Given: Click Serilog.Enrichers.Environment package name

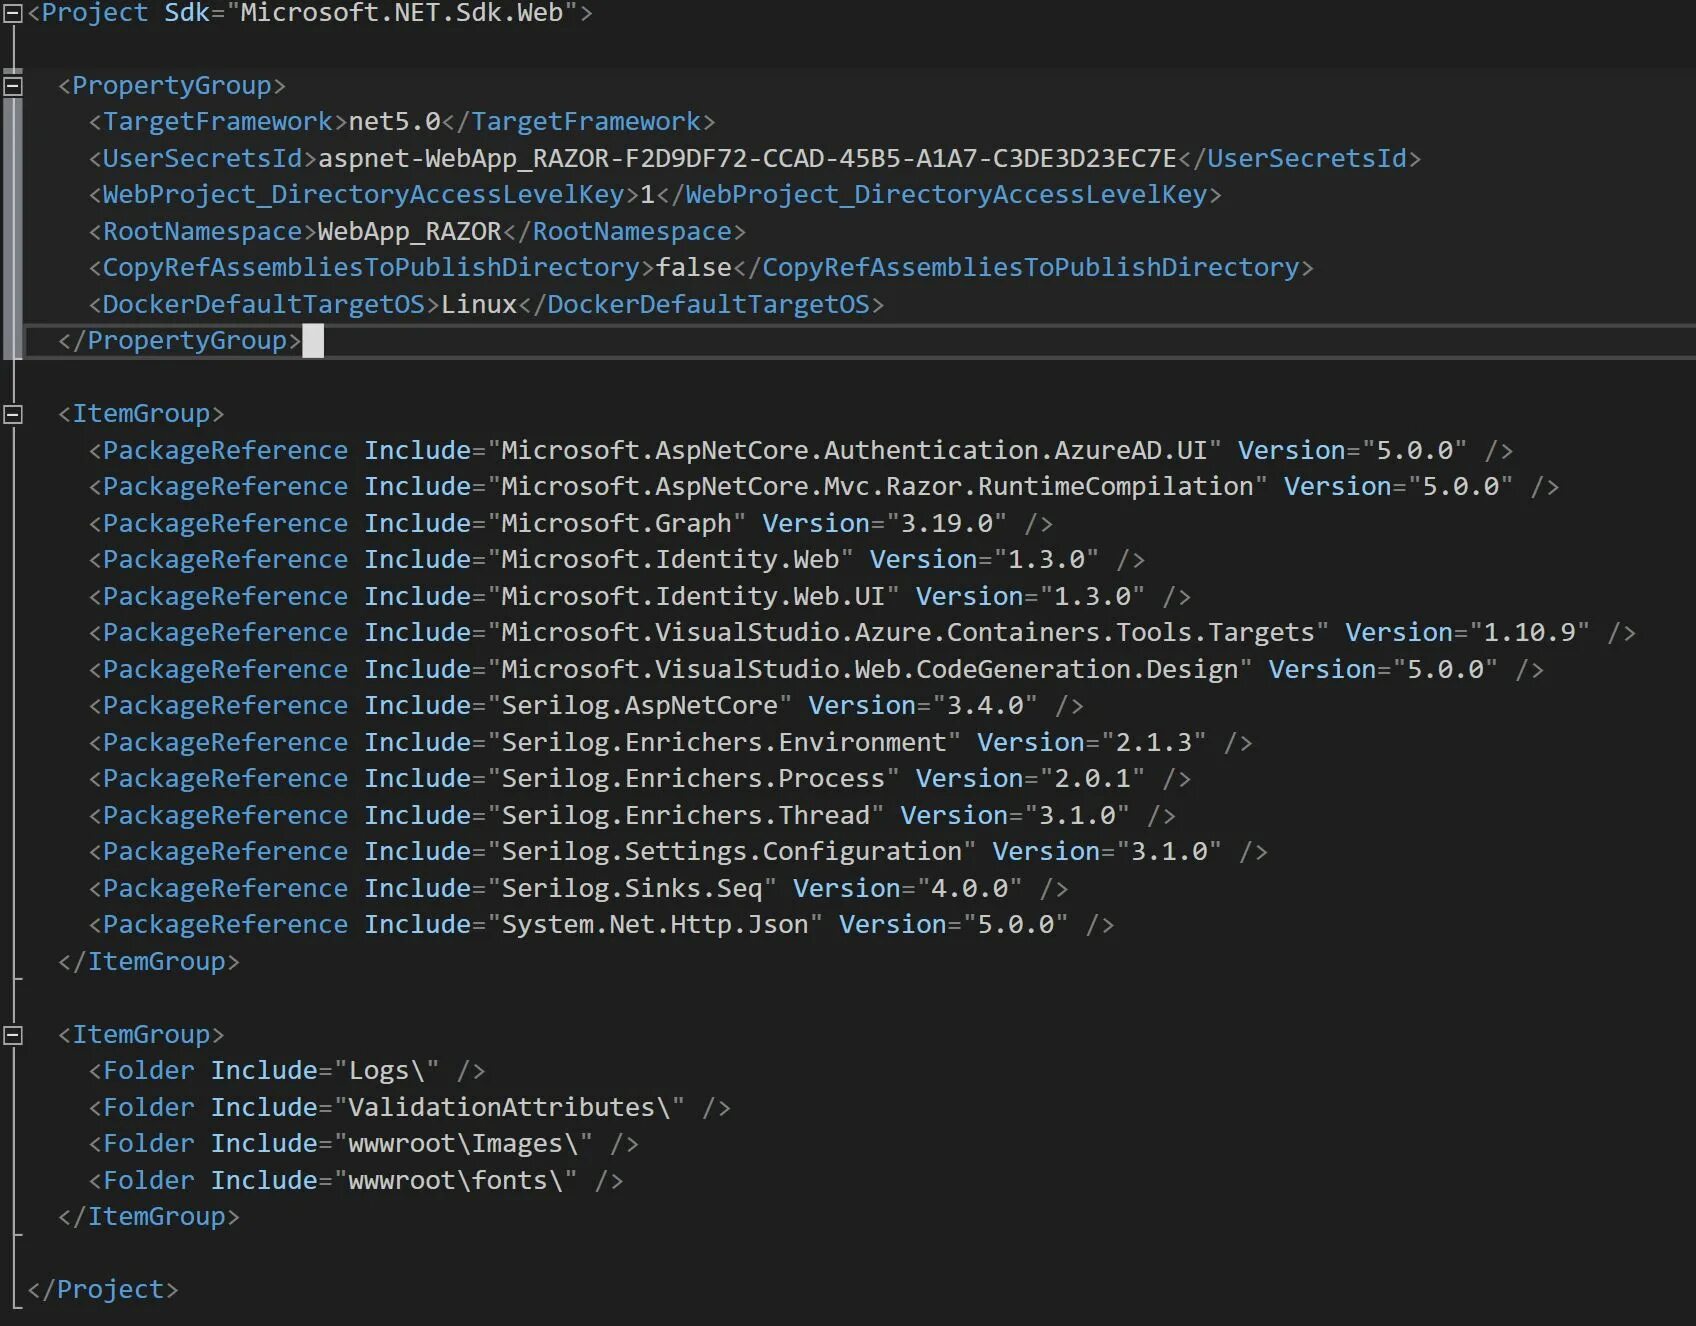Looking at the screenshot, I should pyautogui.click(x=724, y=742).
